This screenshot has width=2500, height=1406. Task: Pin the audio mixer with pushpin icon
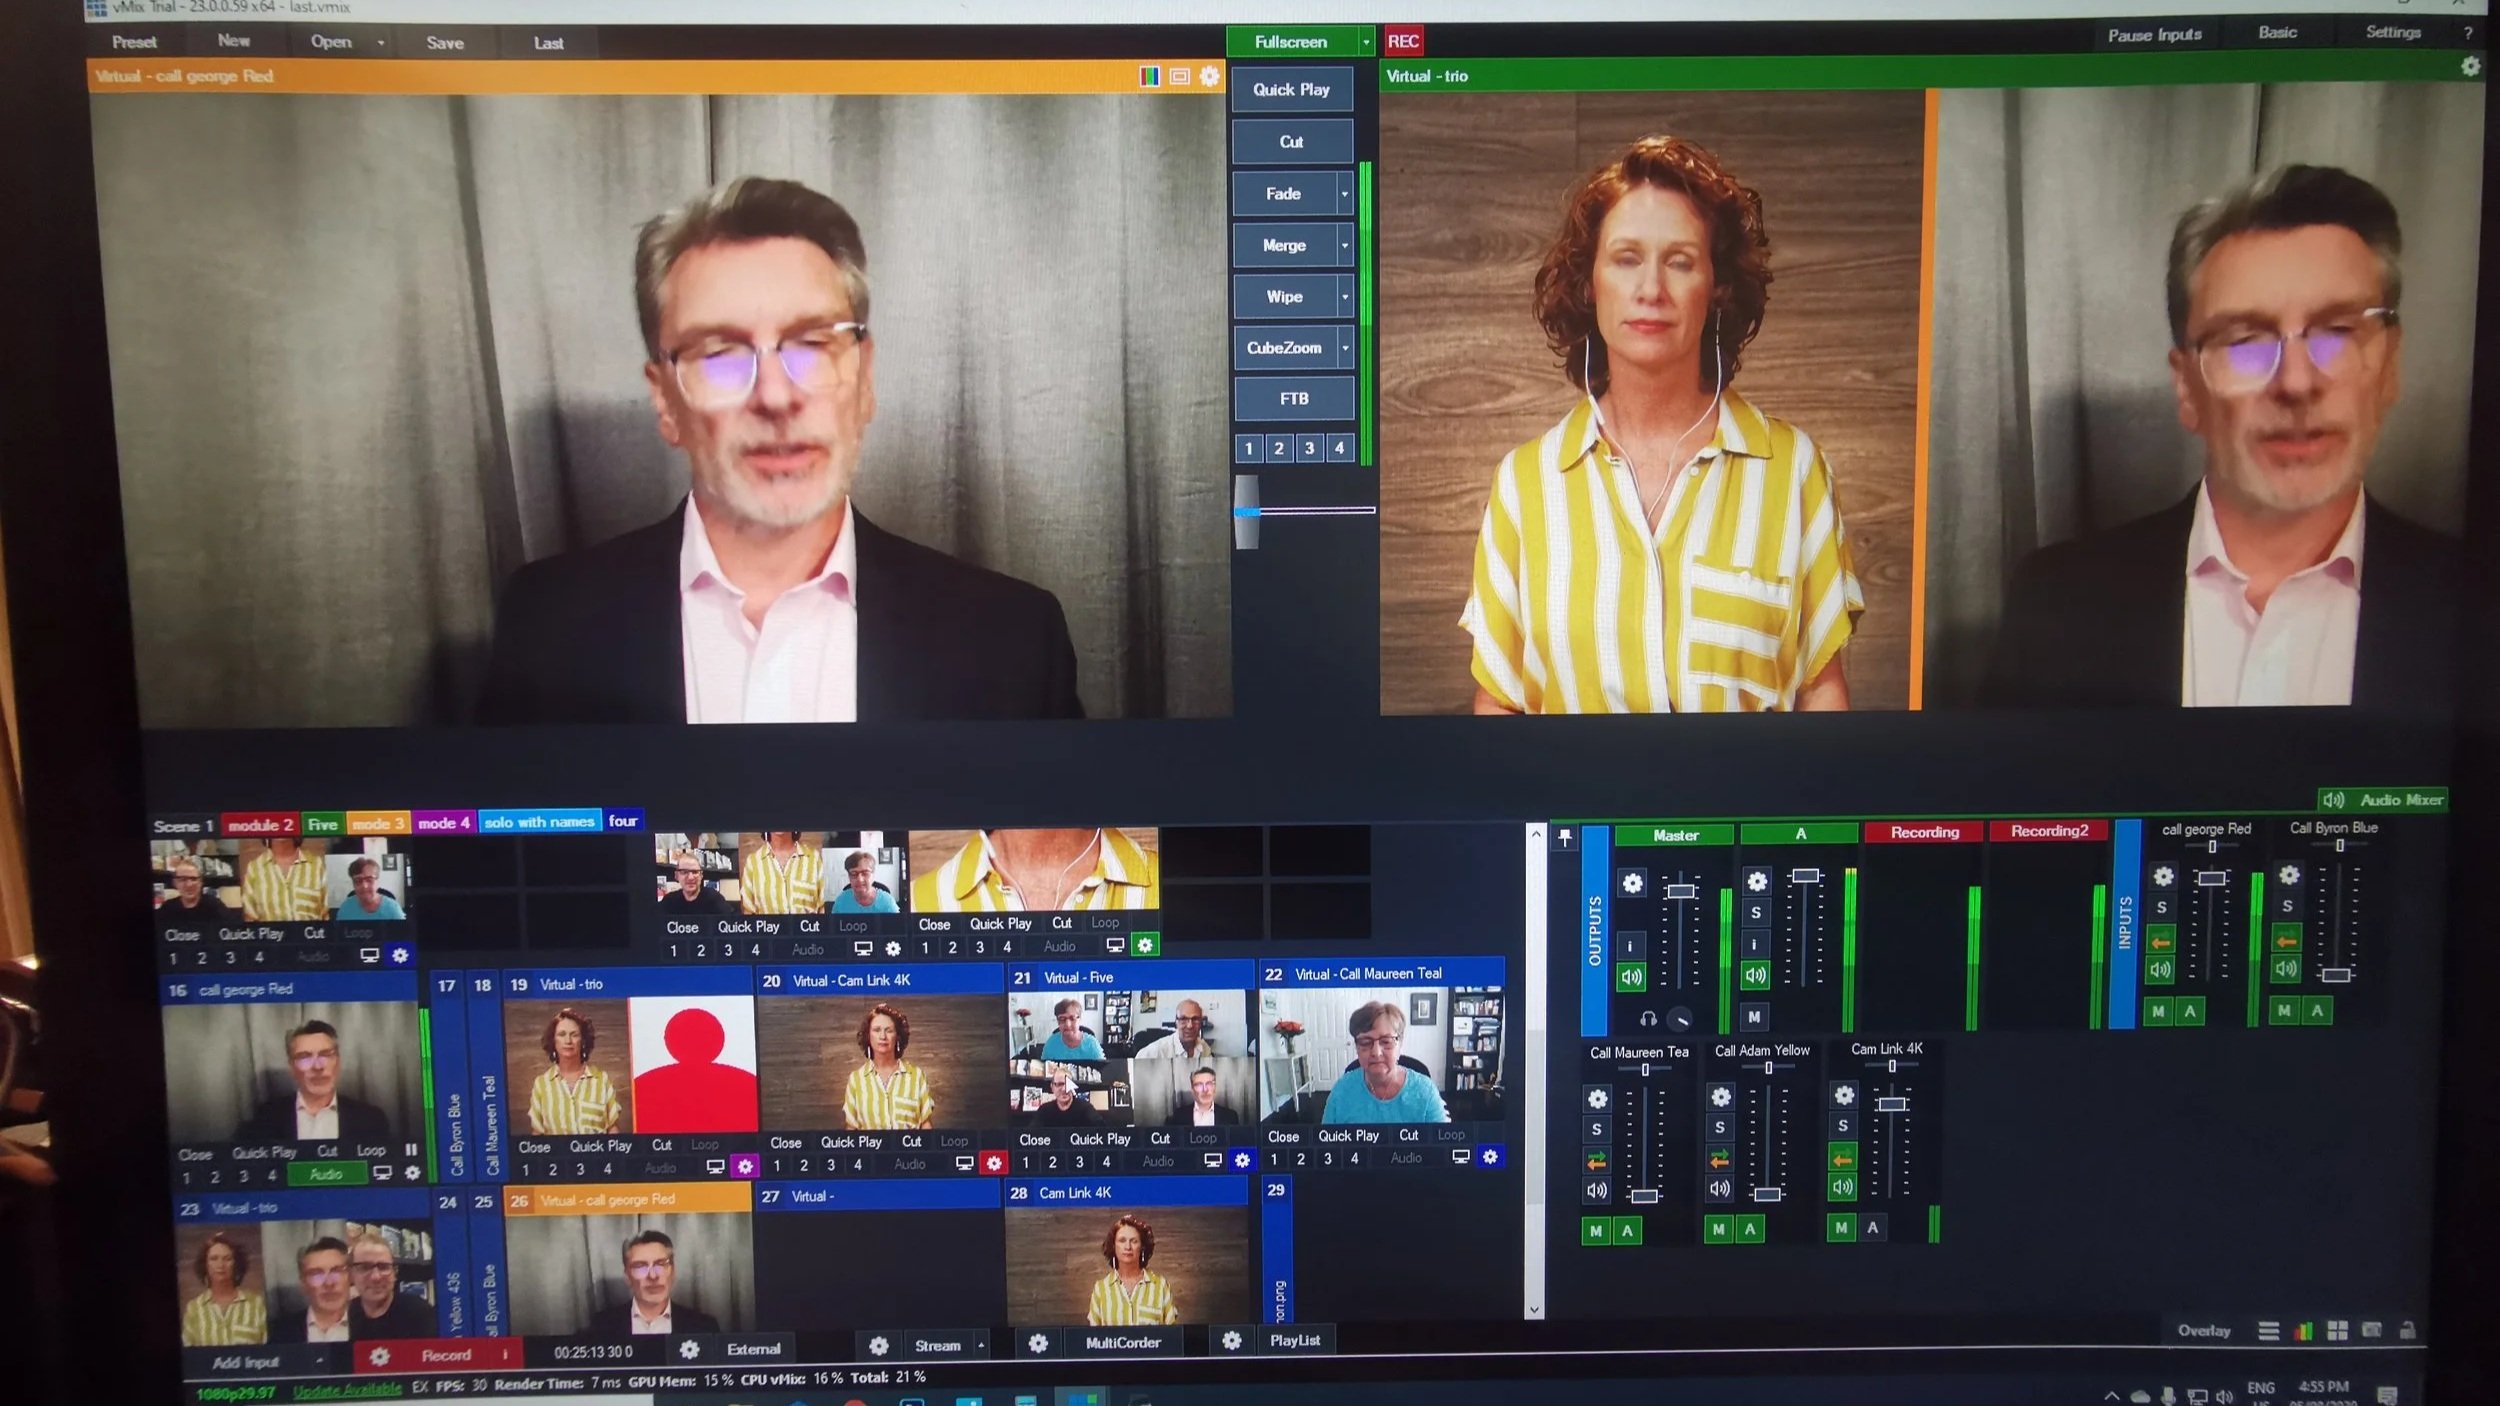1565,836
